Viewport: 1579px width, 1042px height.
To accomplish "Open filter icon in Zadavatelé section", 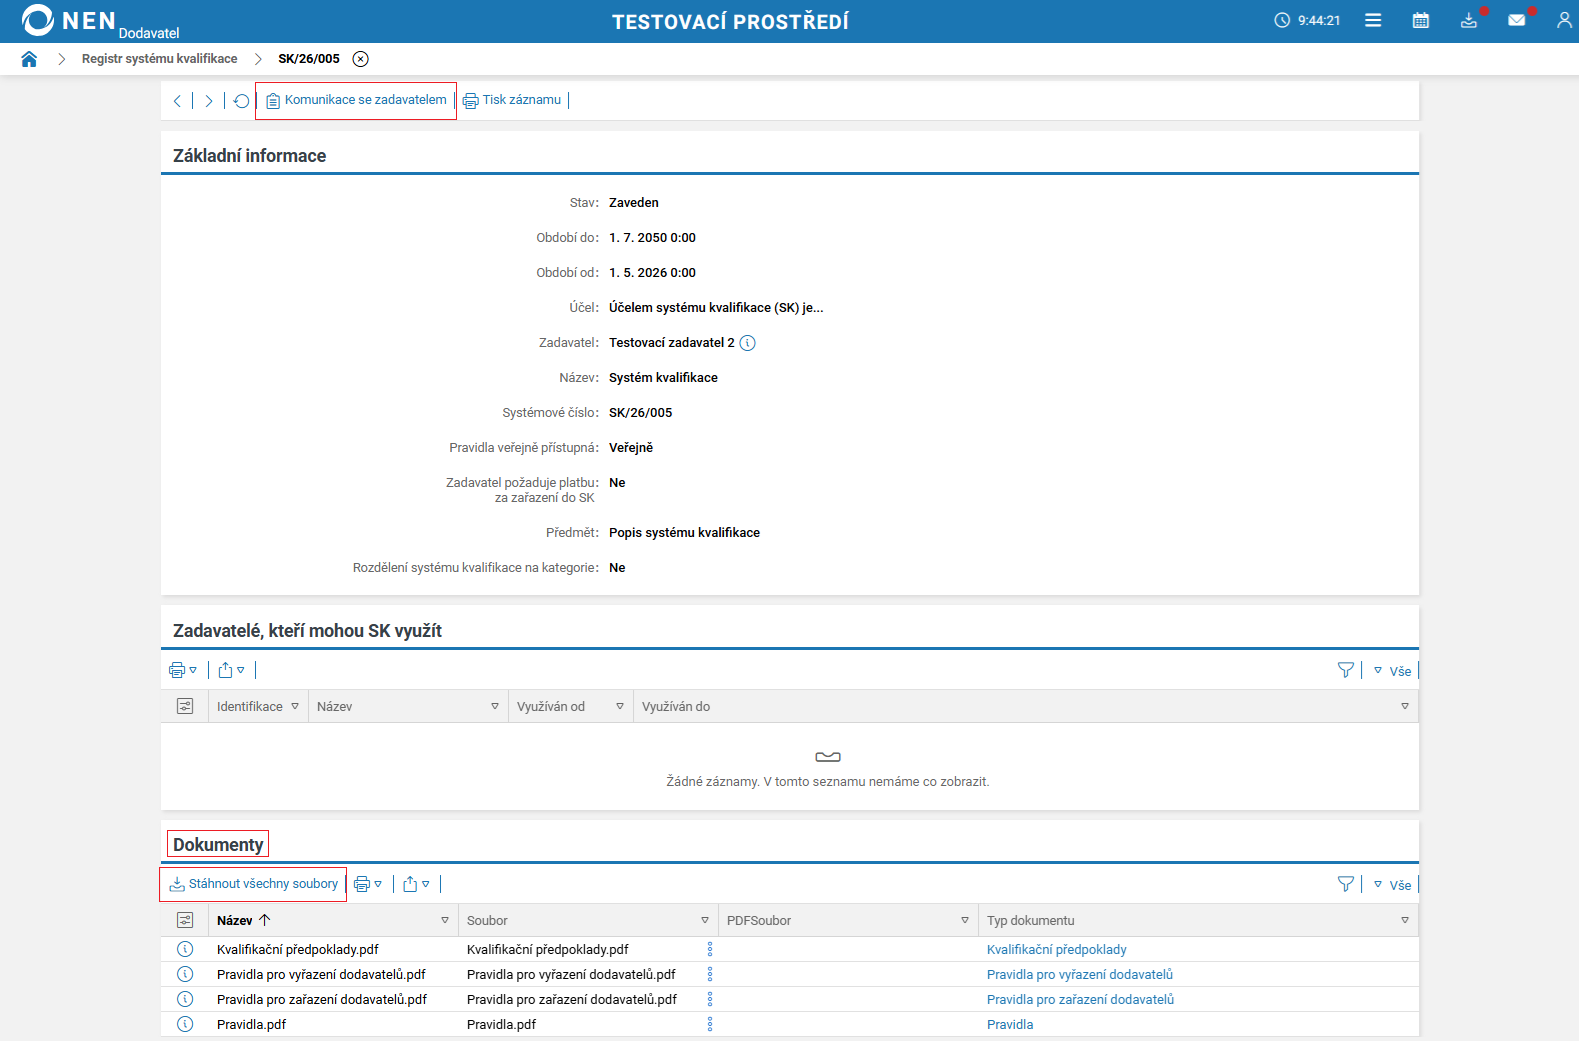I will coord(1346,670).
